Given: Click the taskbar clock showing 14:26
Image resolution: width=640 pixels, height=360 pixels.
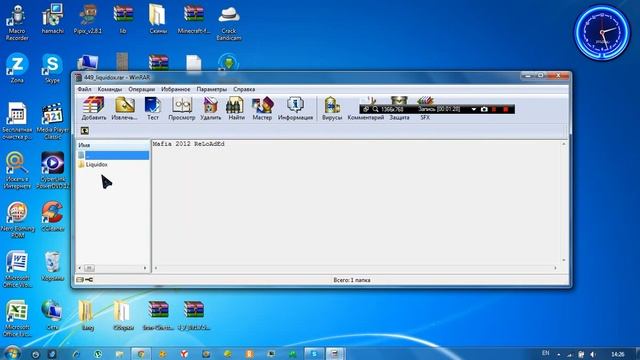Looking at the screenshot, I should pos(618,354).
